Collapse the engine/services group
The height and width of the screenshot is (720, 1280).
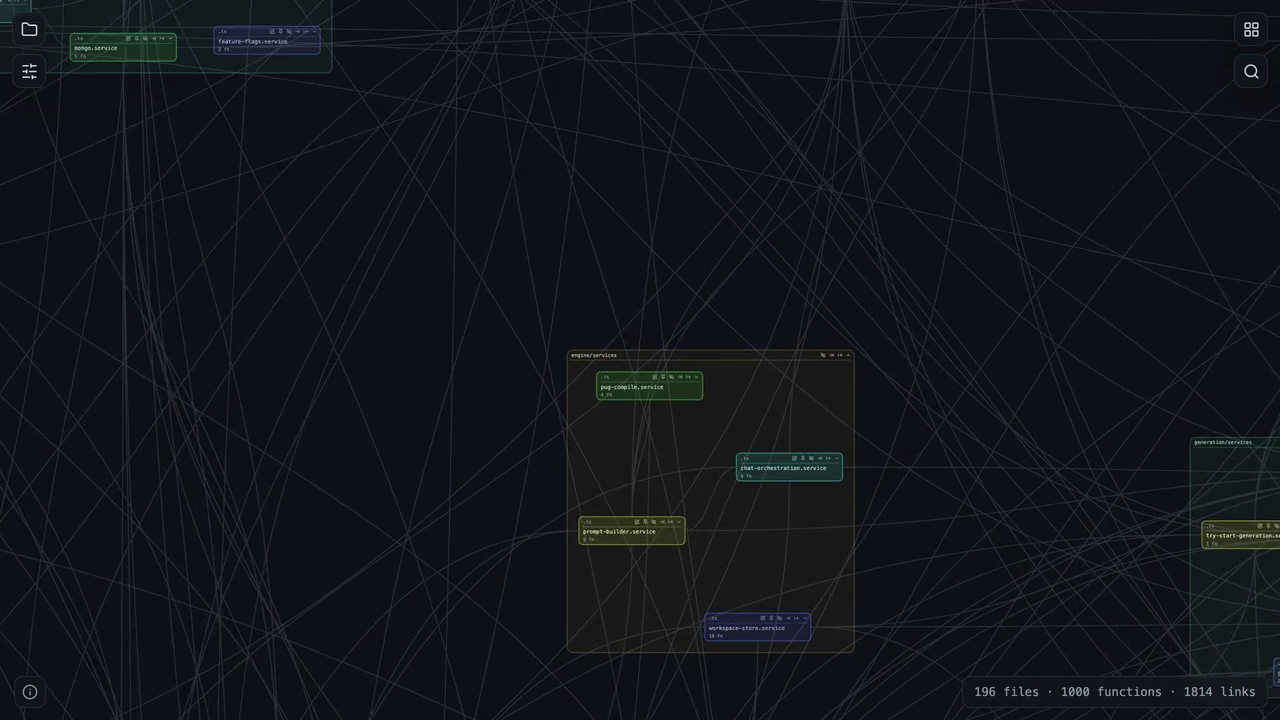[849, 355]
